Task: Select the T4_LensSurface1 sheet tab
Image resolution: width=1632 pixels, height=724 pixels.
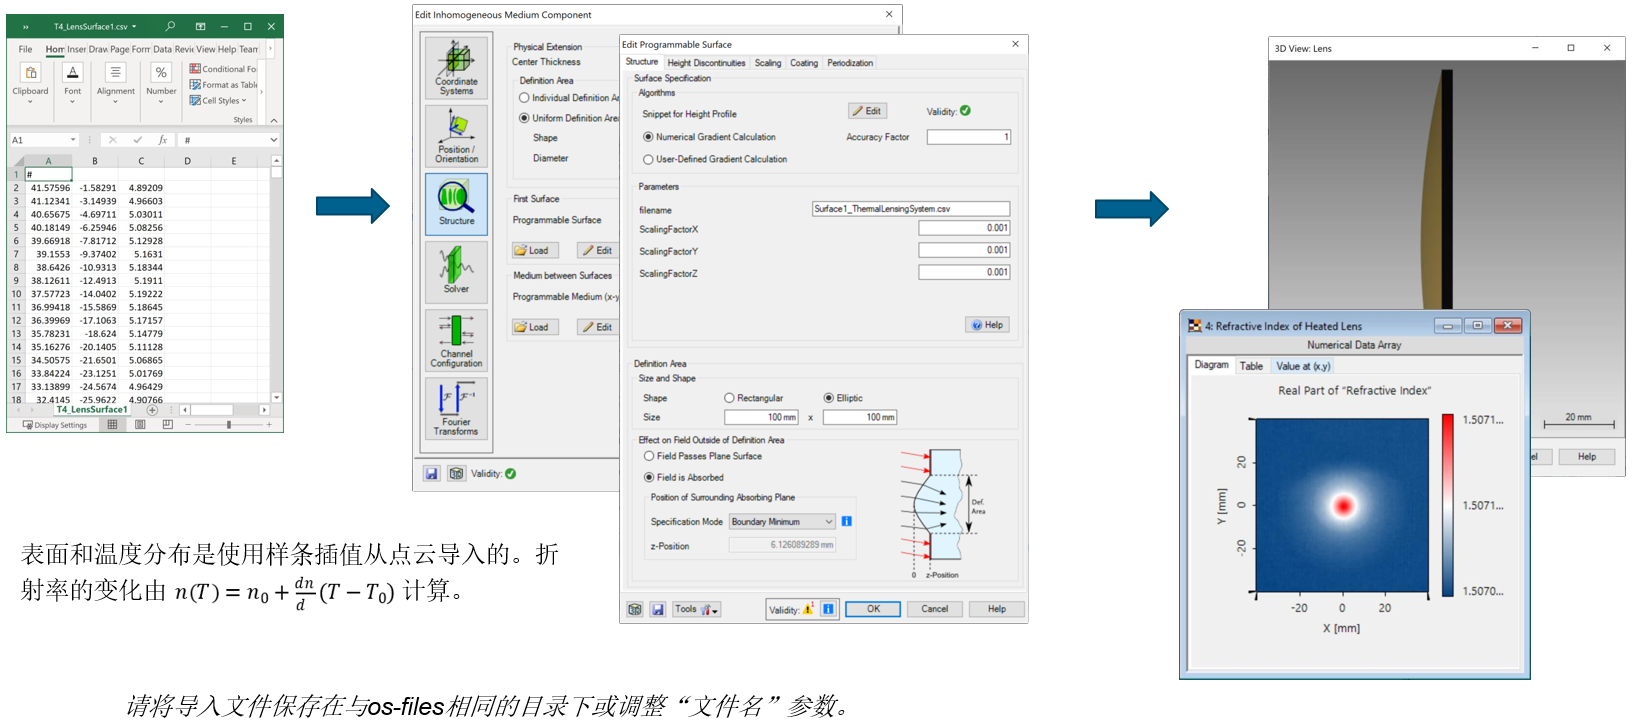Action: coord(92,410)
